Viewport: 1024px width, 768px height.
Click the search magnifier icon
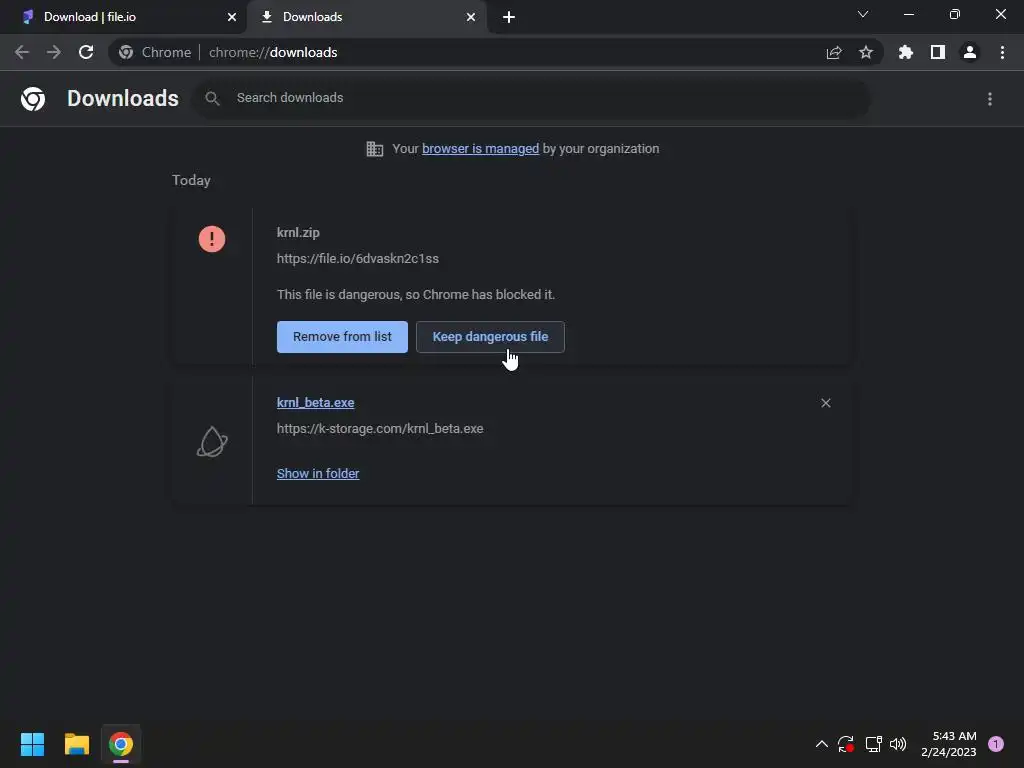212,99
